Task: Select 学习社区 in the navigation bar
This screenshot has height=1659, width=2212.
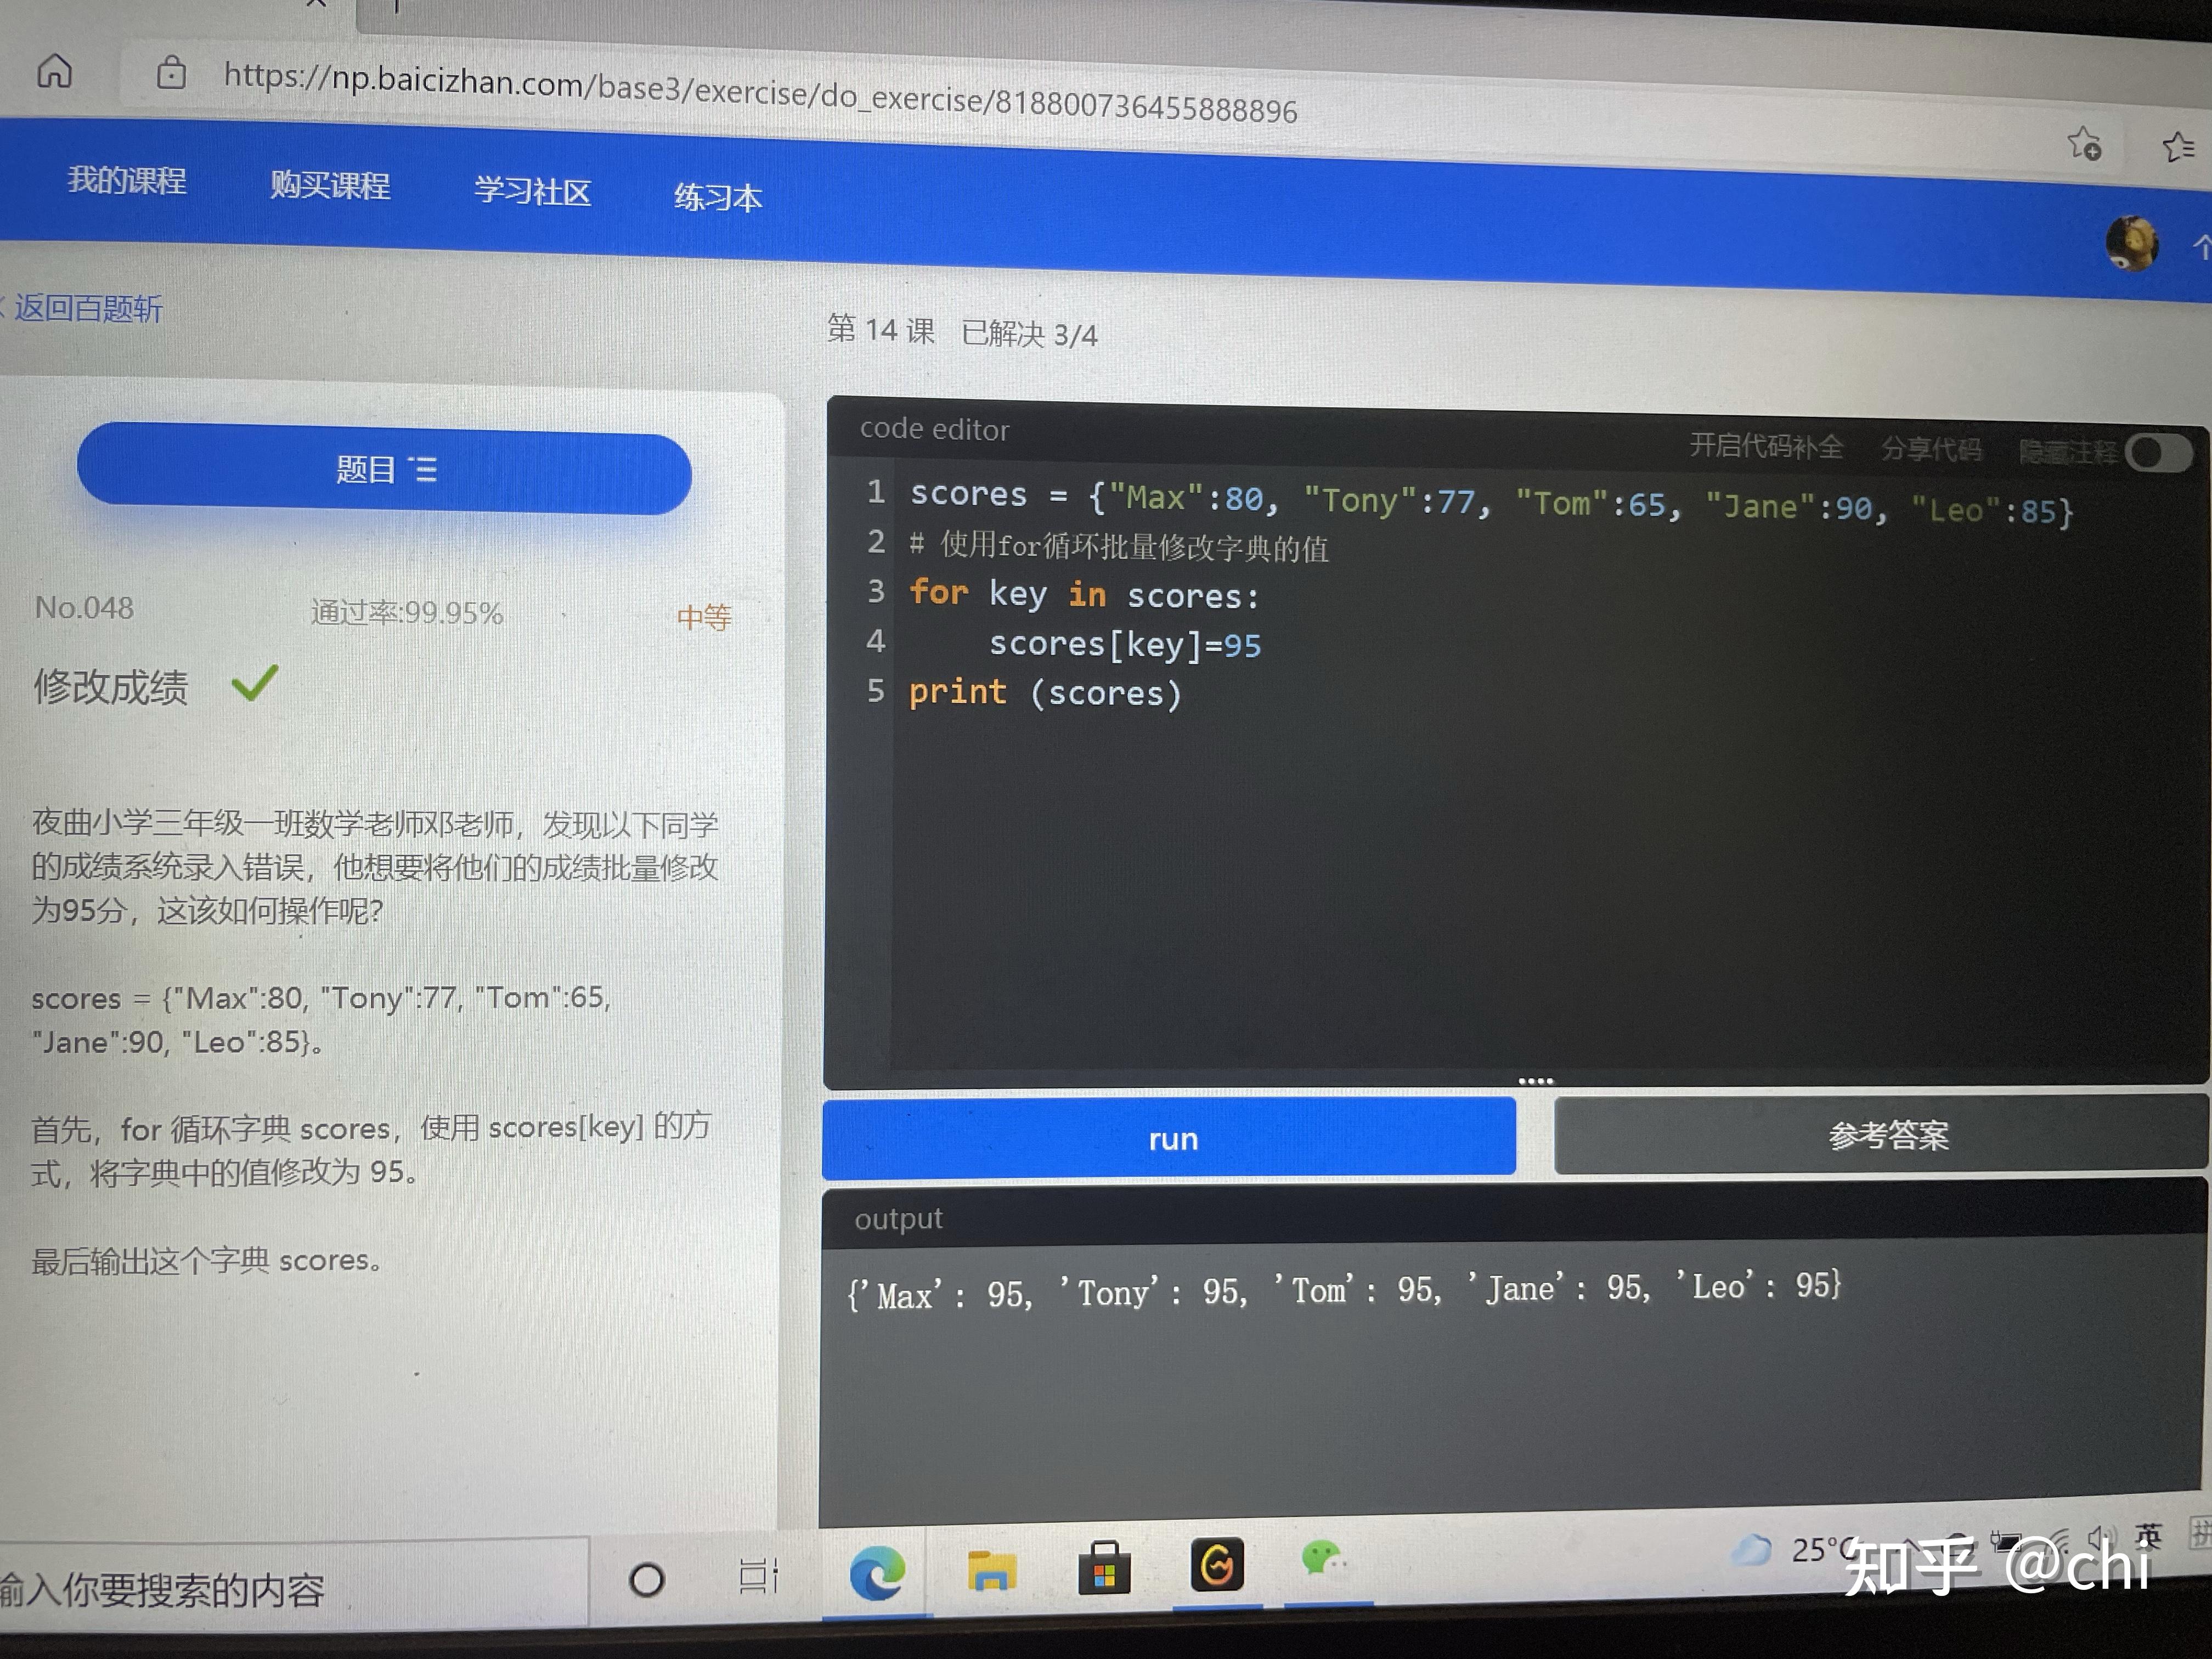Action: tap(533, 191)
